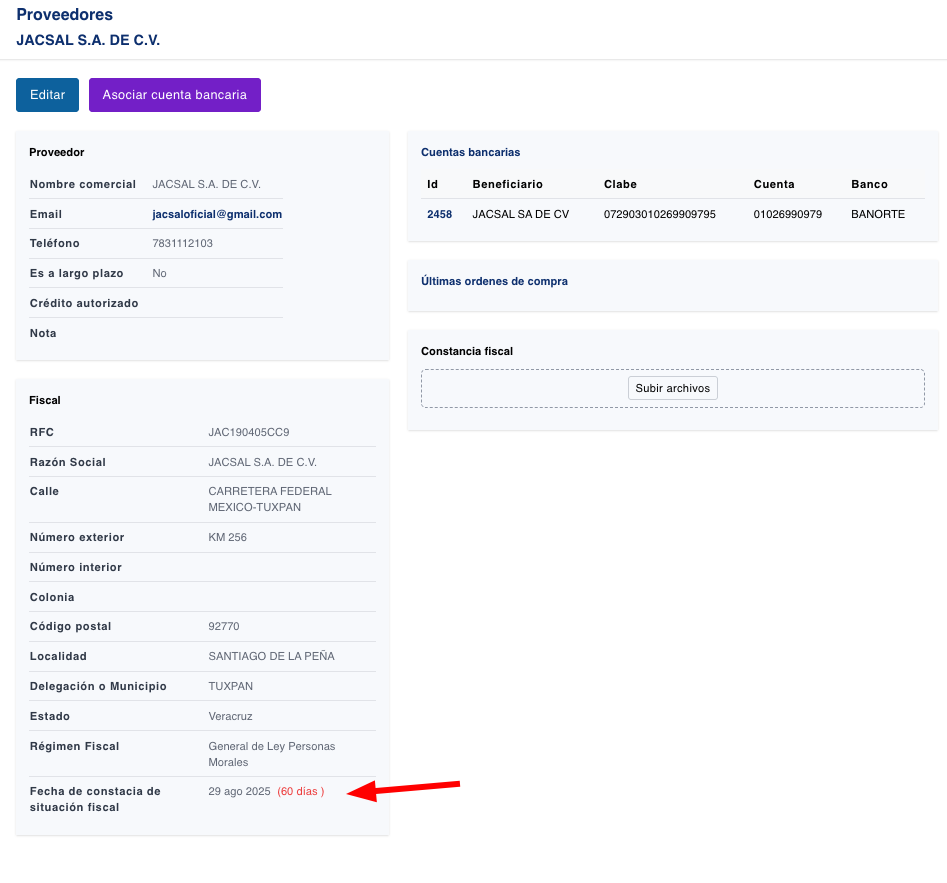Go to the Proveedores breadcrumb heading

point(65,15)
